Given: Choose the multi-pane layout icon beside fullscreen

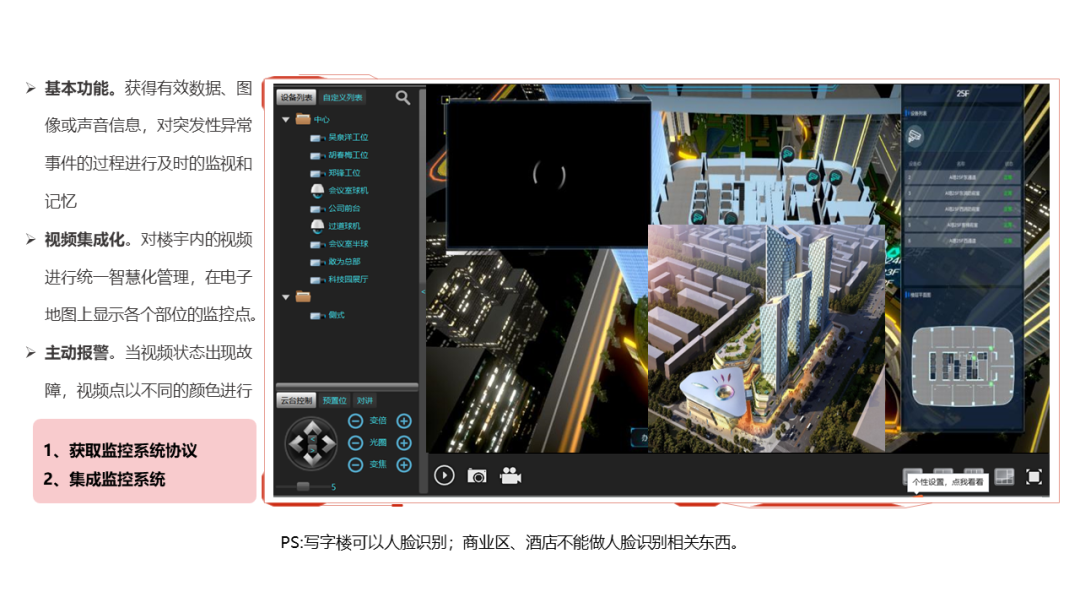Looking at the screenshot, I should [x=1004, y=476].
